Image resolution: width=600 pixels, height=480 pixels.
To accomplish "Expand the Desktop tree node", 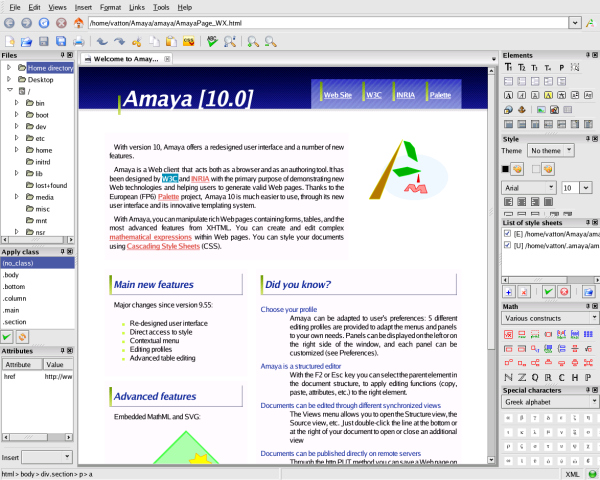I will 8,79.
